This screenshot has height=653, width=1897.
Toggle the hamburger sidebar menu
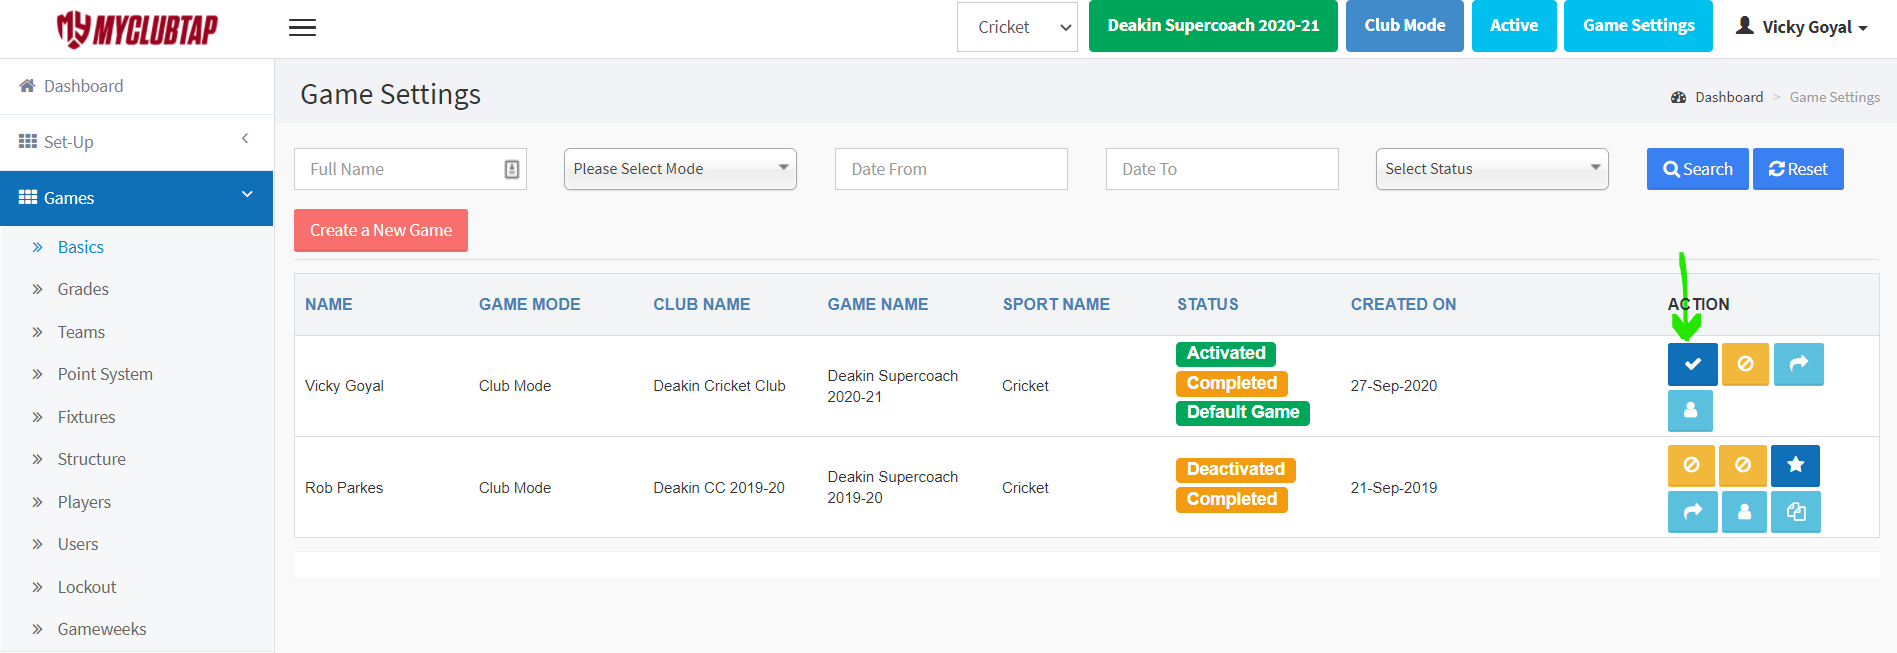tap(302, 28)
